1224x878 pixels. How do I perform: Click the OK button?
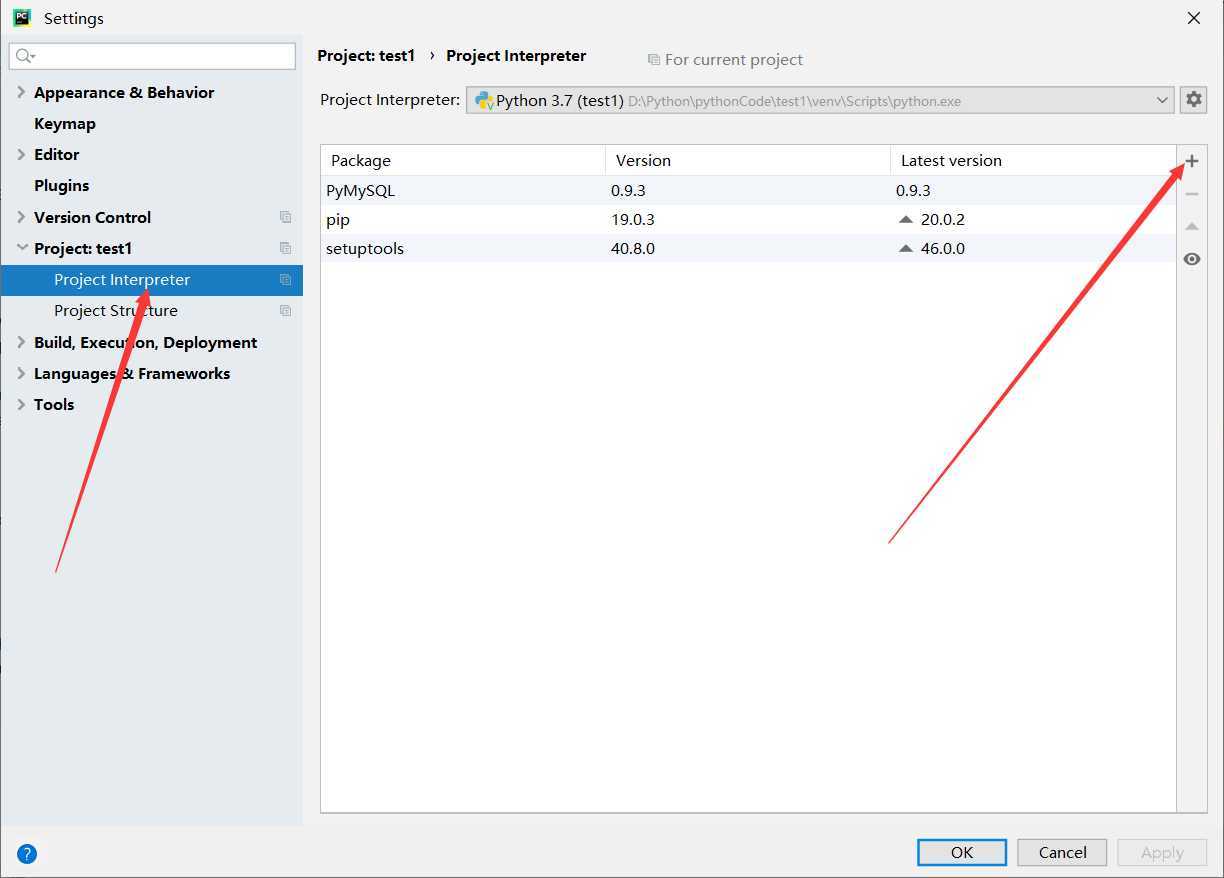[x=962, y=852]
